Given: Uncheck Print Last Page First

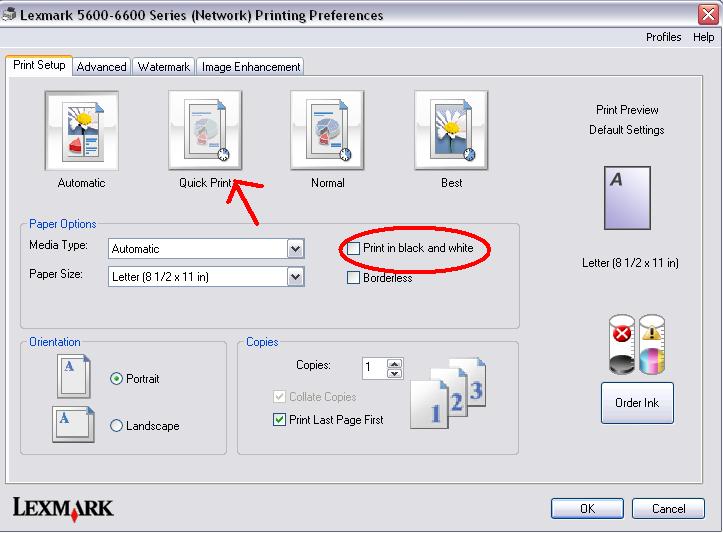Looking at the screenshot, I should point(279,420).
